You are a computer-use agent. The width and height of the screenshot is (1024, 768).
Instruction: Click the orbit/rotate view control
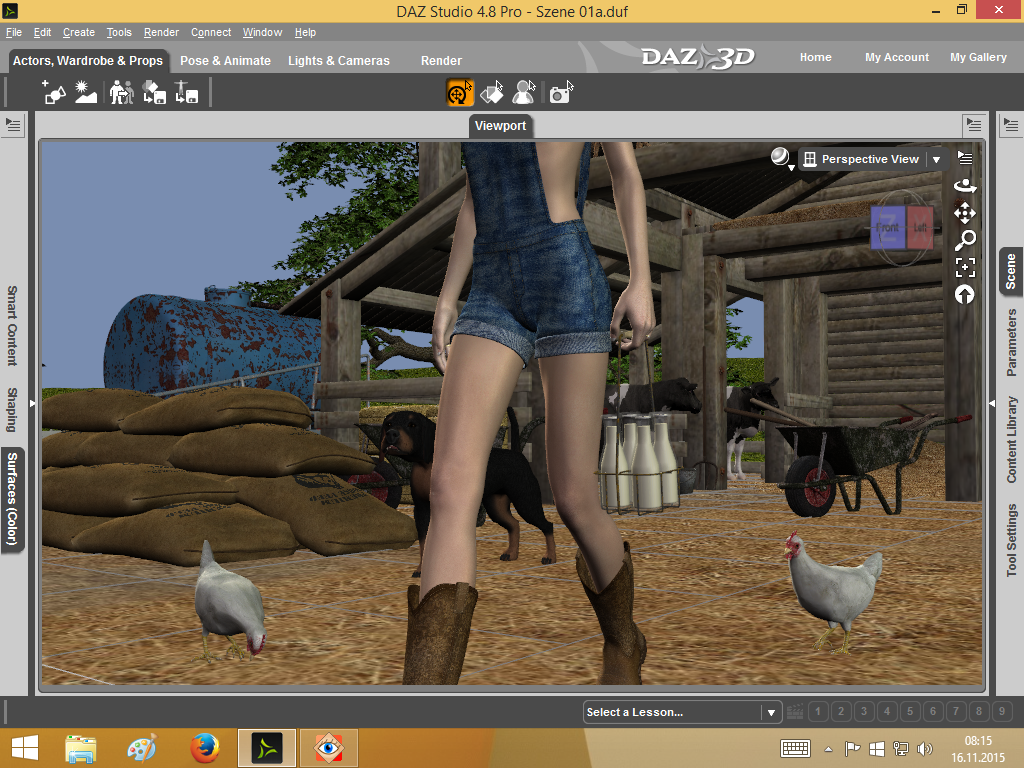[x=965, y=185]
